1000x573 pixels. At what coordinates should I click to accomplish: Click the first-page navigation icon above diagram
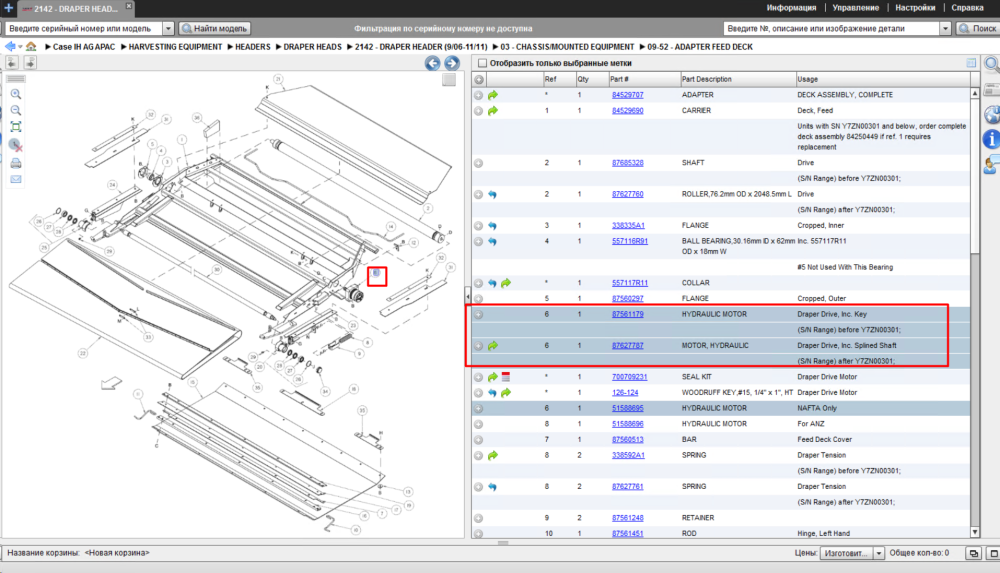tap(12, 62)
